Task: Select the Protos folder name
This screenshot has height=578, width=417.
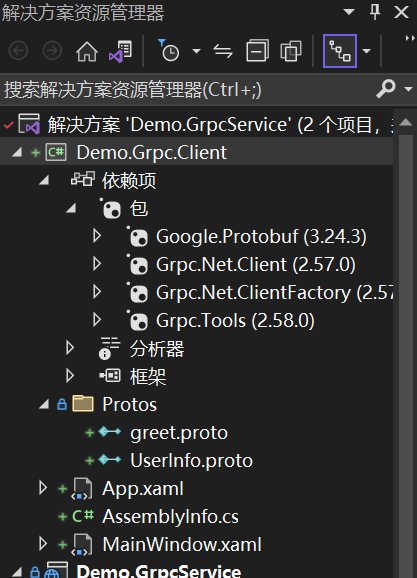Action: [x=129, y=405]
